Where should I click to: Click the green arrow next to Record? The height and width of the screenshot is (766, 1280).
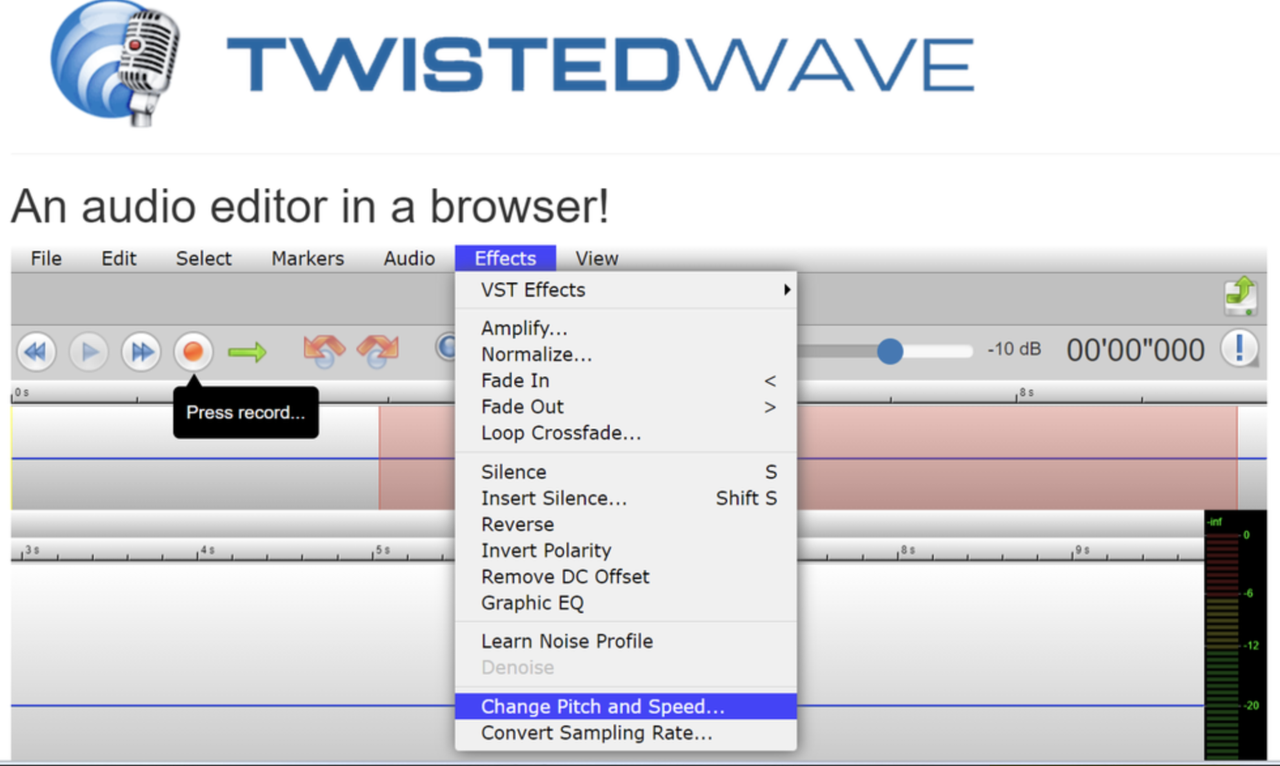247,351
